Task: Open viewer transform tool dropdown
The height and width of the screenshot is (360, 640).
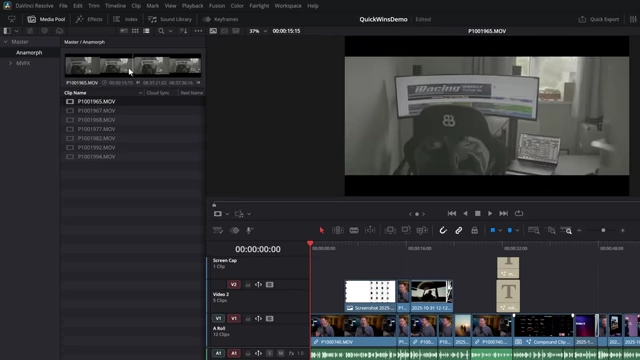Action: [x=249, y=214]
